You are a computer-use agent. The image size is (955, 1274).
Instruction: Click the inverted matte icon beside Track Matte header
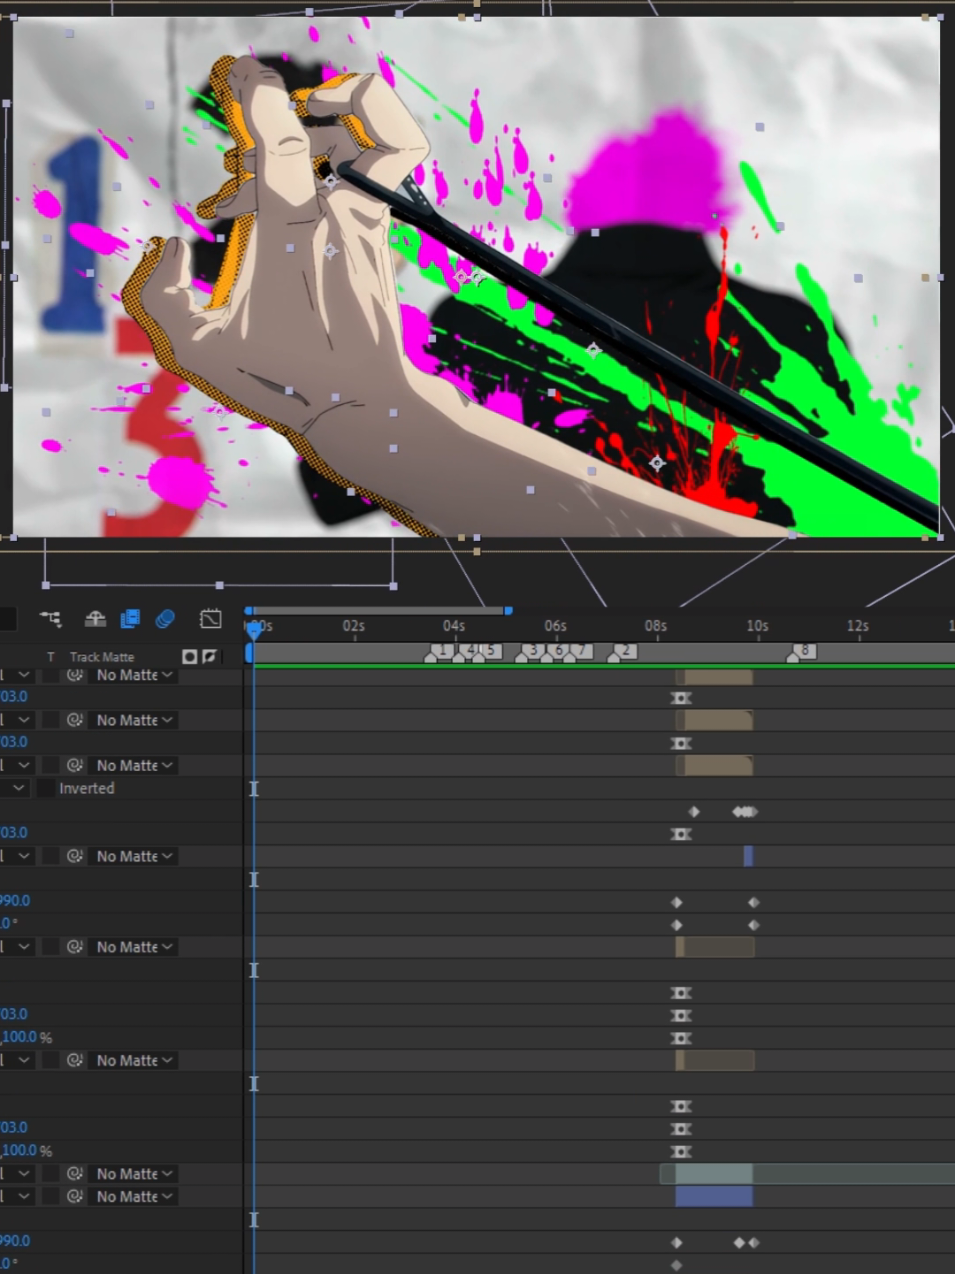pos(209,657)
